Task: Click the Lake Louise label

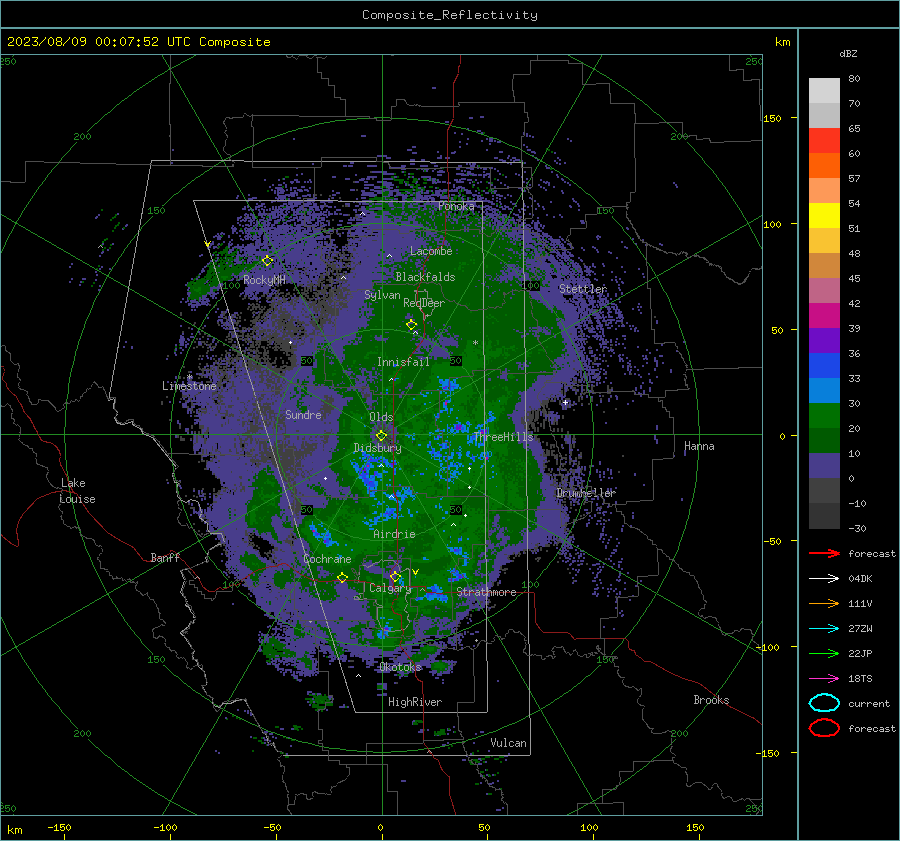Action: pyautogui.click(x=78, y=491)
